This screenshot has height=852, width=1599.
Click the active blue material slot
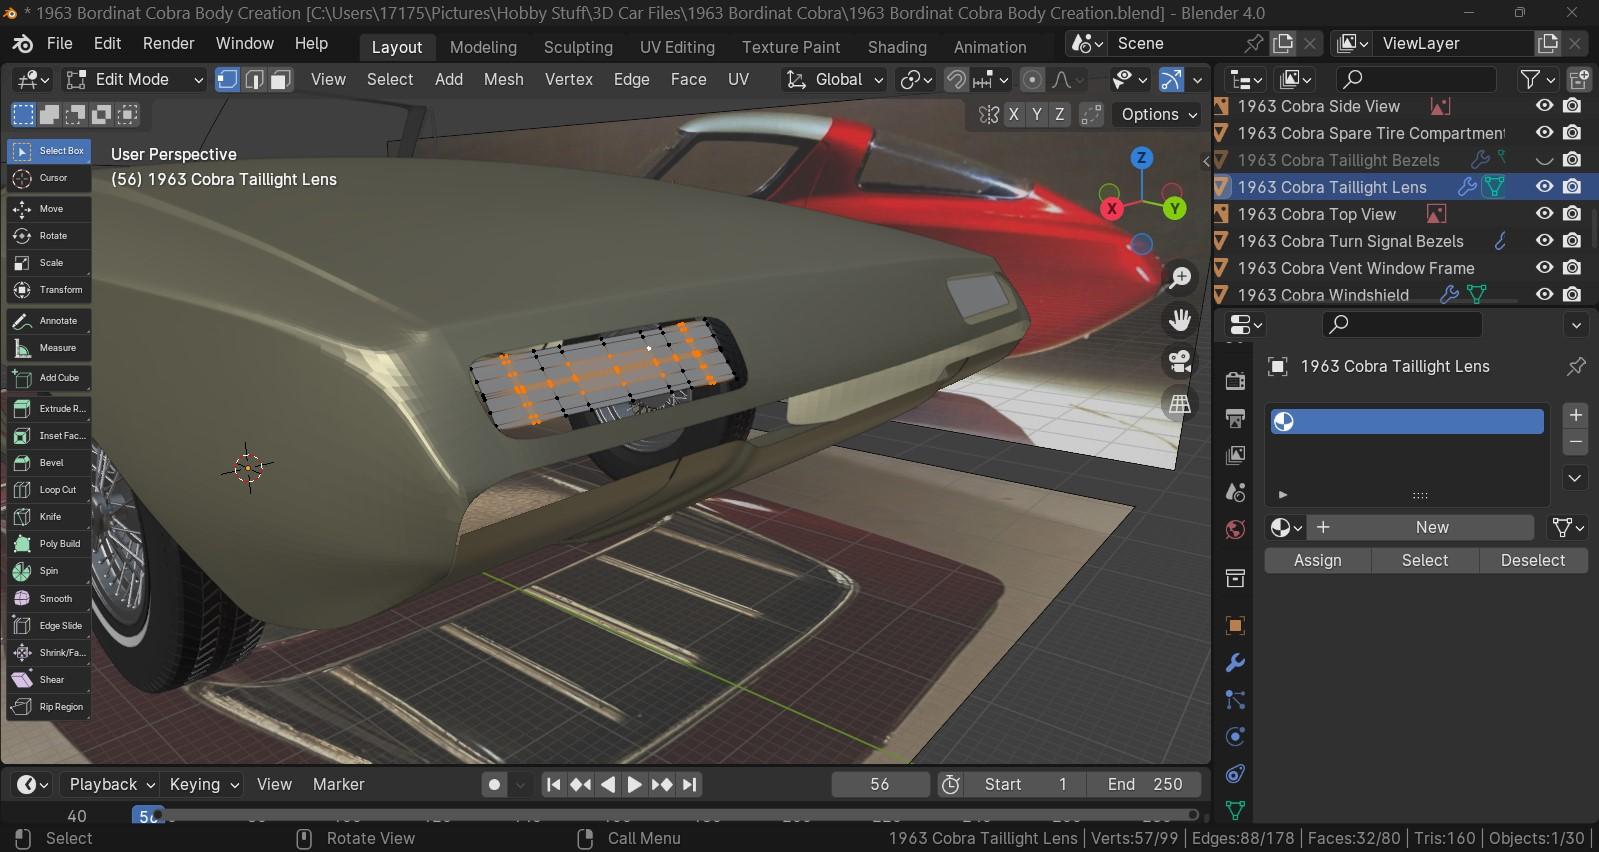(x=1407, y=422)
